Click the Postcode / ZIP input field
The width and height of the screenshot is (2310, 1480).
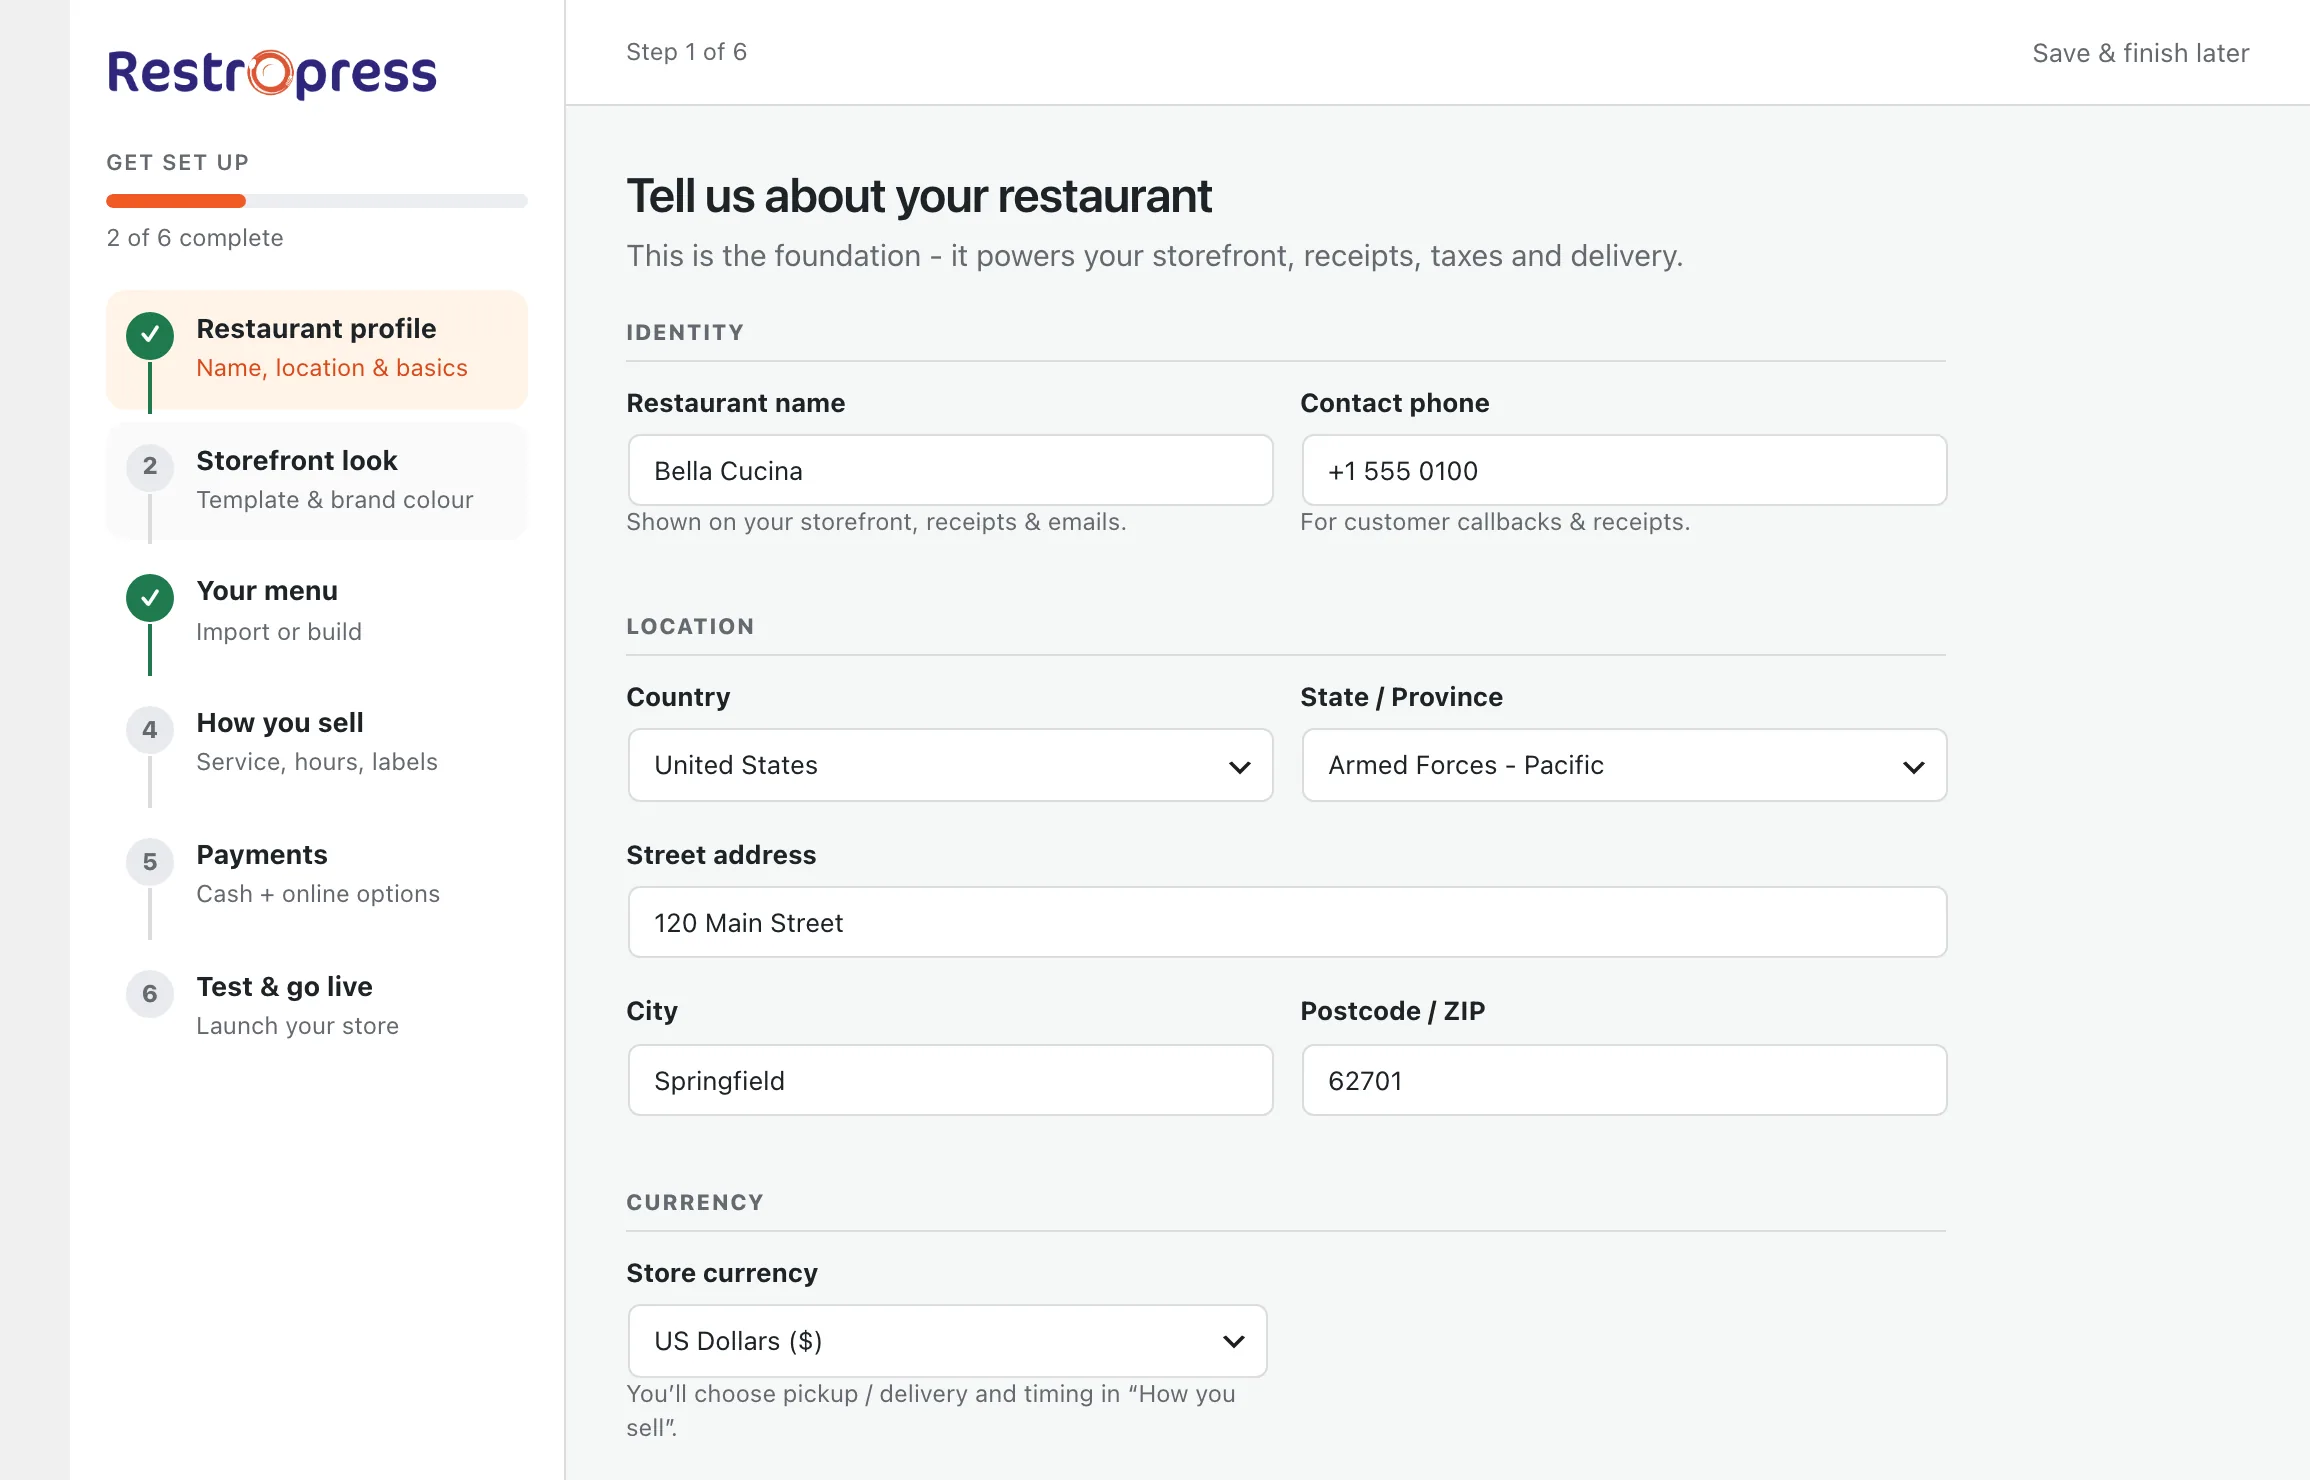1624,1080
